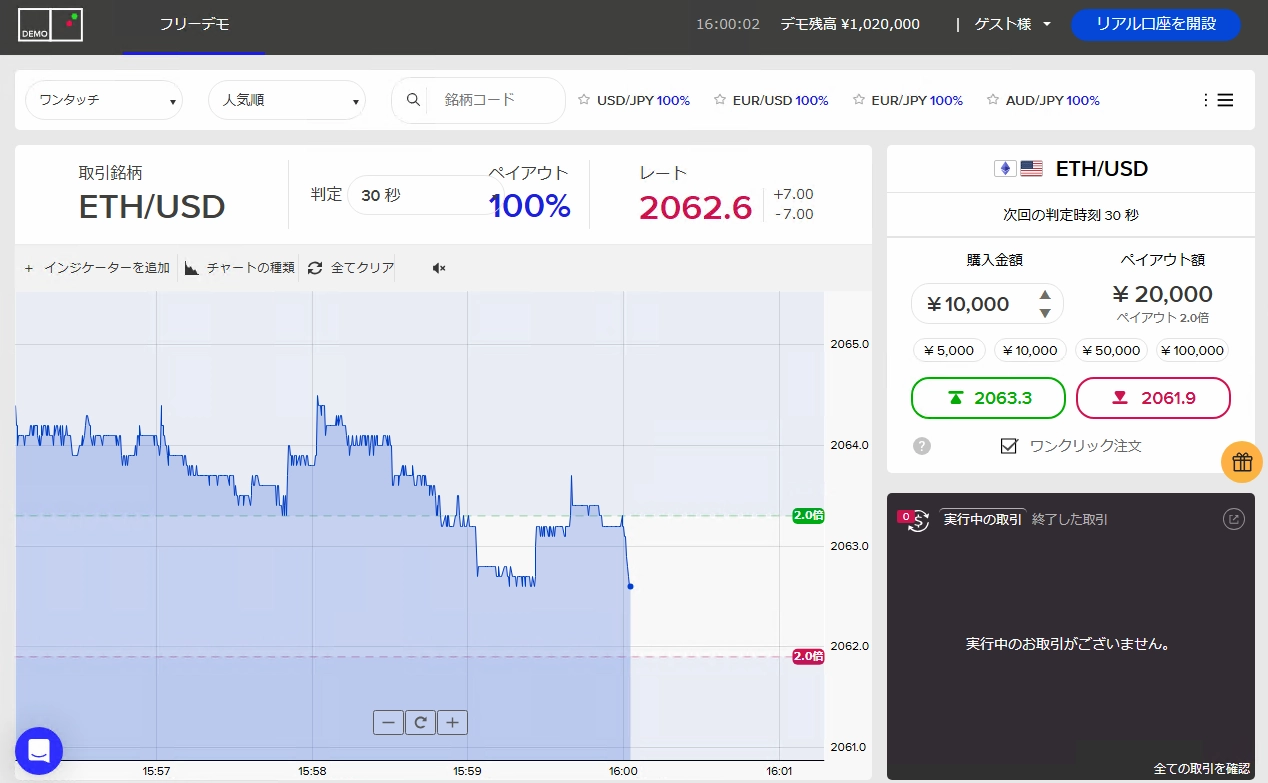Image resolution: width=1268 pixels, height=783 pixels.
Task: Set amount to ¥5,000 preset
Action: click(x=949, y=350)
